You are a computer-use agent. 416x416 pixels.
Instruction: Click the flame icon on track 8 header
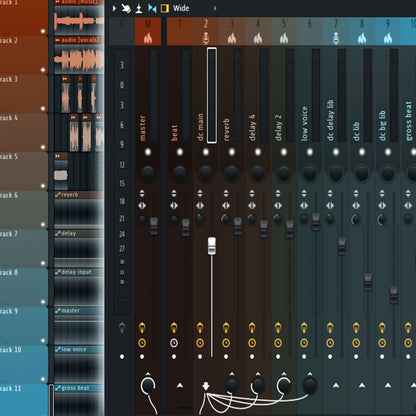pos(362,39)
